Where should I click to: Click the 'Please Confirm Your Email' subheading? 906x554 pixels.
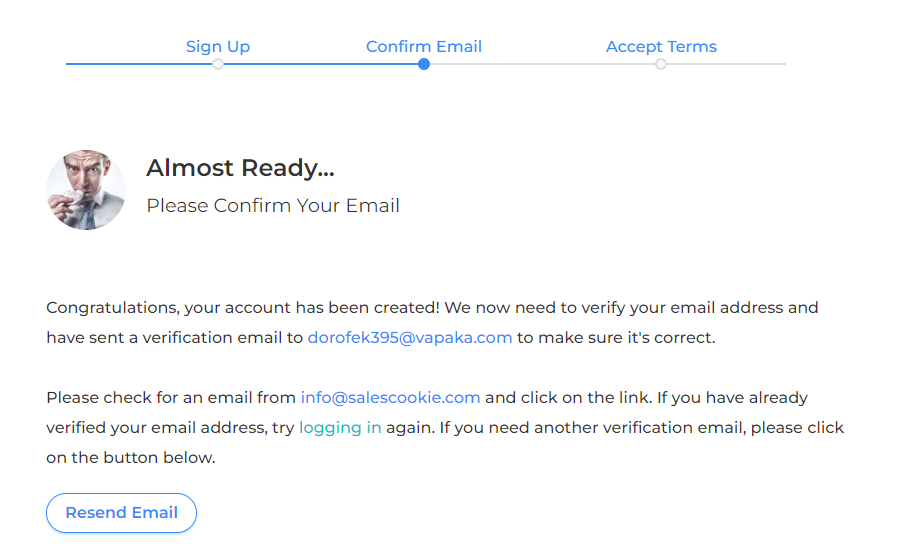click(x=273, y=206)
